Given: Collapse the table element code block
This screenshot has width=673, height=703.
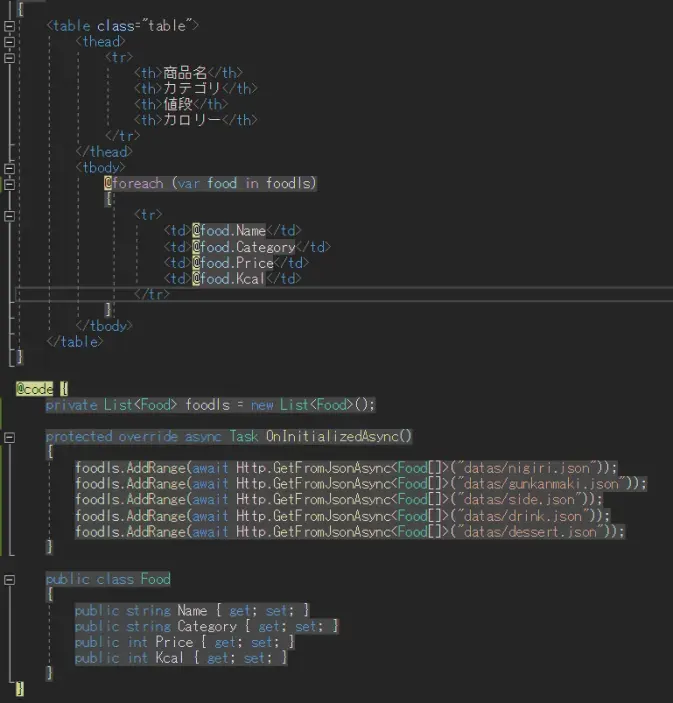Looking at the screenshot, I should pyautogui.click(x=10, y=26).
